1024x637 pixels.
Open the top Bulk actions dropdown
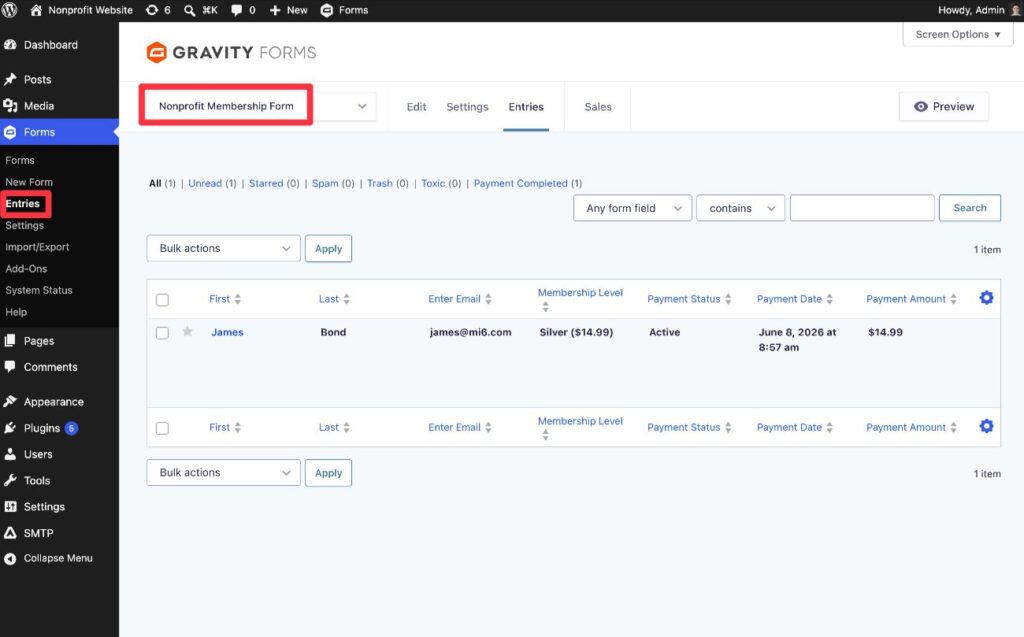pyautogui.click(x=223, y=248)
